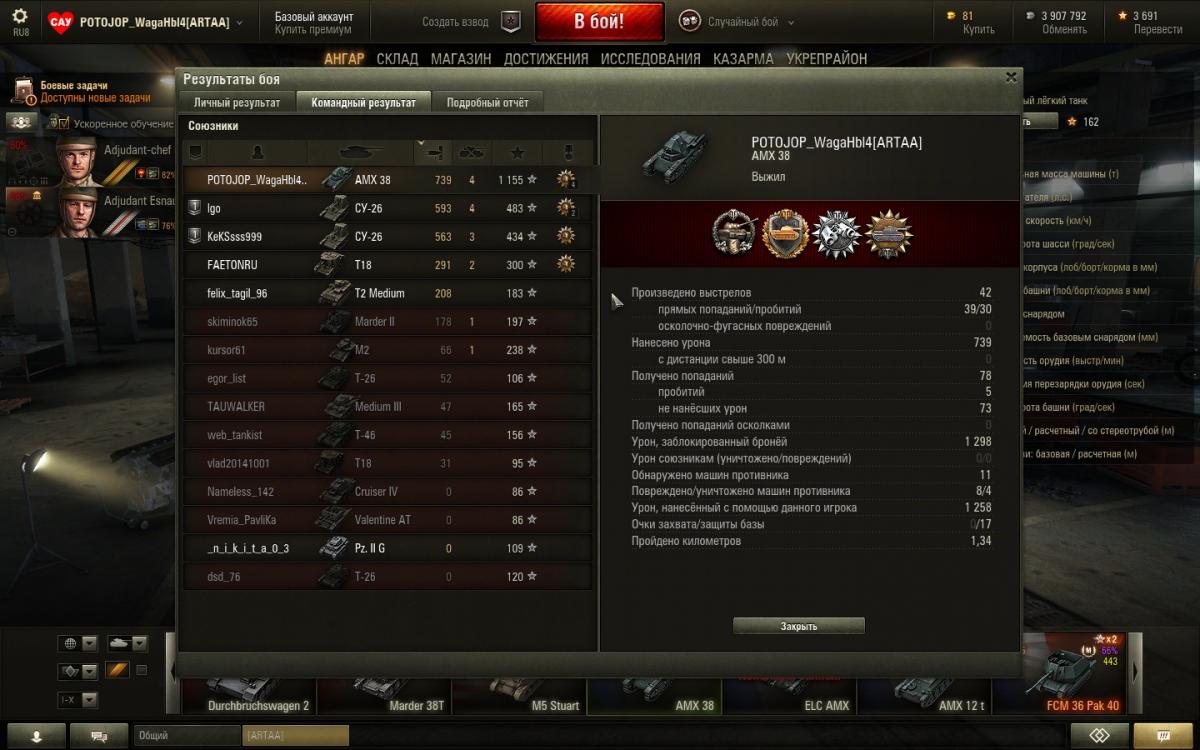Viewport: 1200px width, 750px height.
Task: Toggle the elite vehicle orange stripe filter
Action: (x=118, y=670)
